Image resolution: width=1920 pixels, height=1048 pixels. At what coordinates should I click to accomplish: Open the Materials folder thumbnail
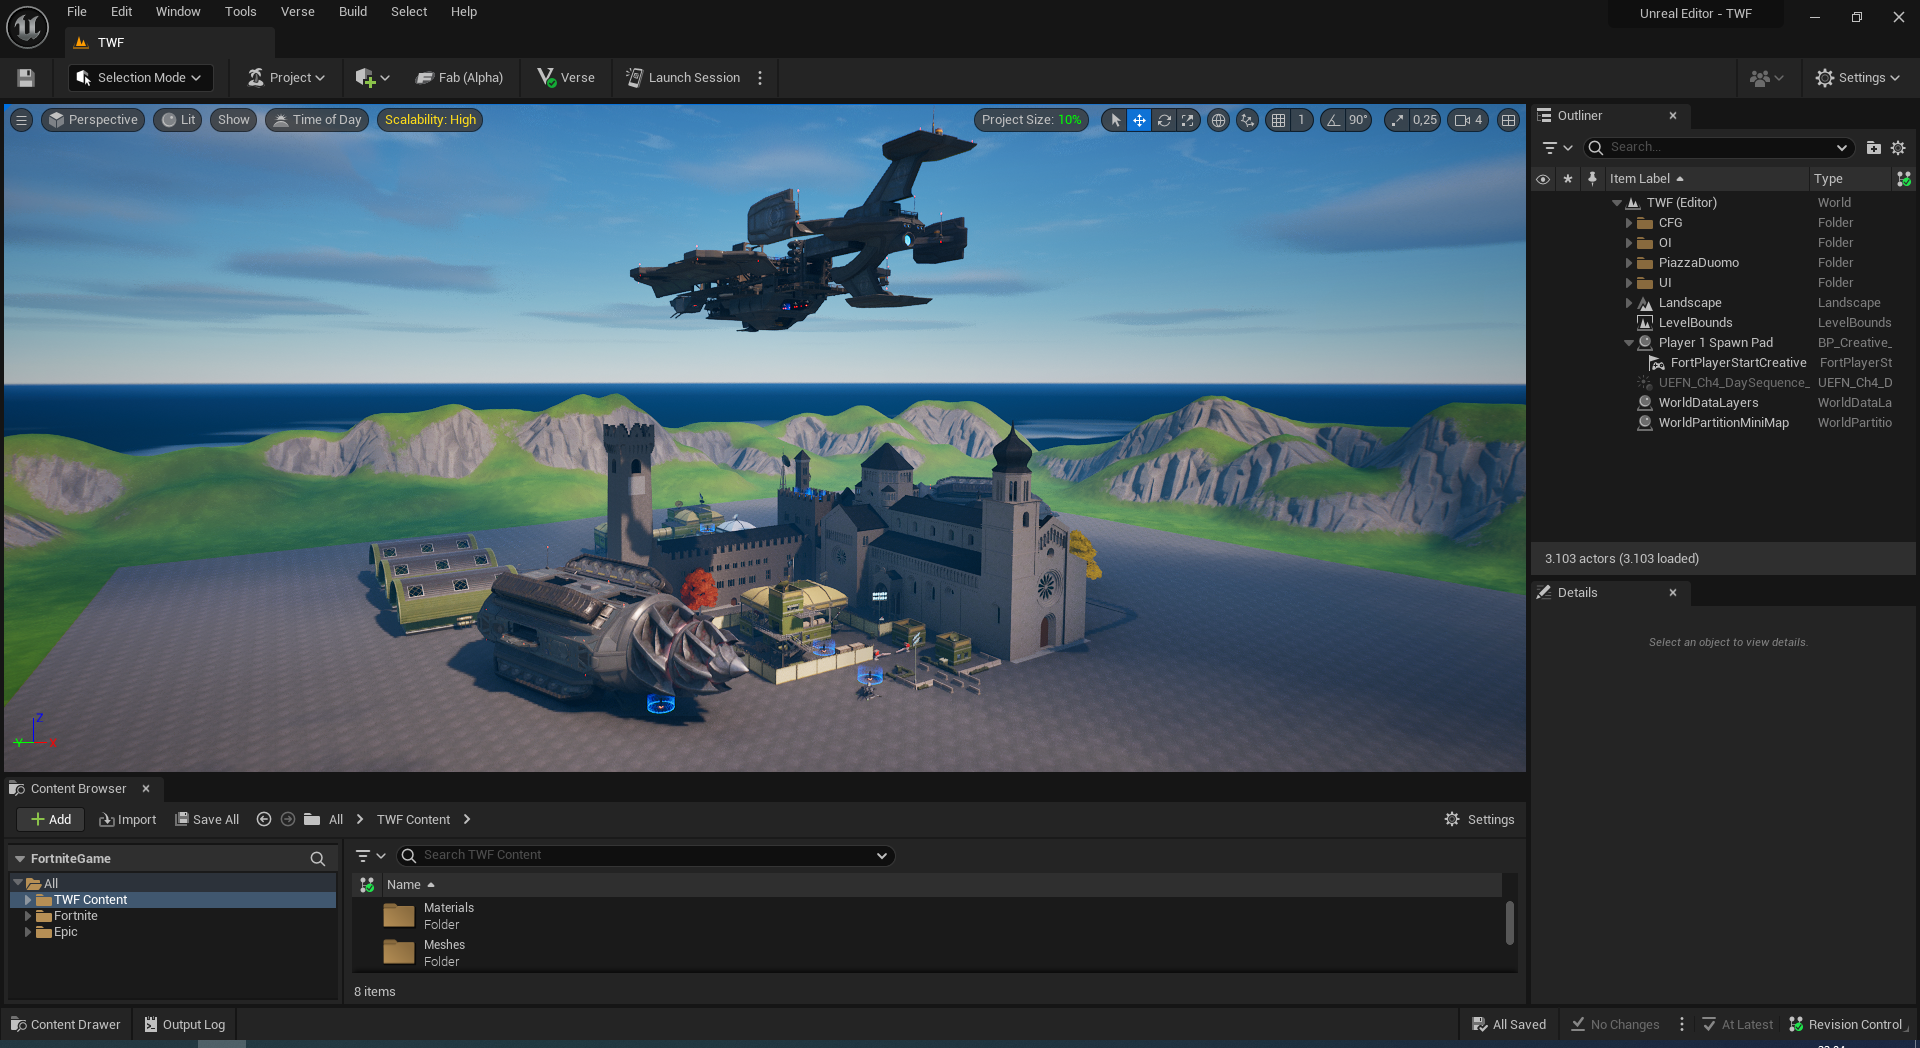click(x=399, y=916)
